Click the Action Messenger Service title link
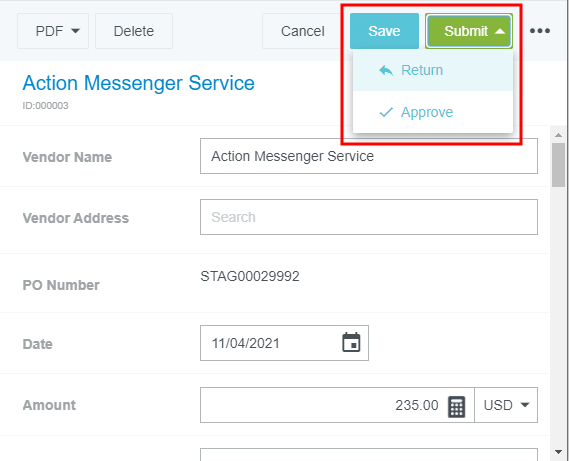This screenshot has height=461, width=569. (x=139, y=83)
